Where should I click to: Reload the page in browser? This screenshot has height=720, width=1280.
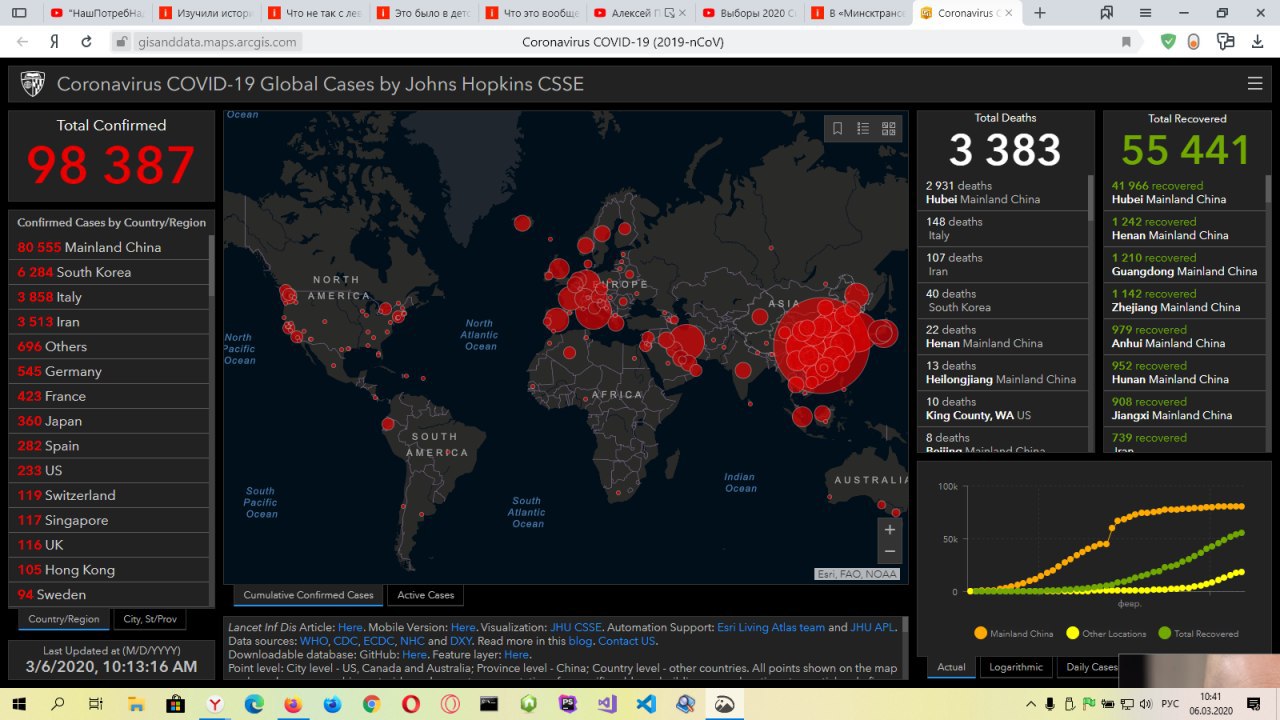86,42
